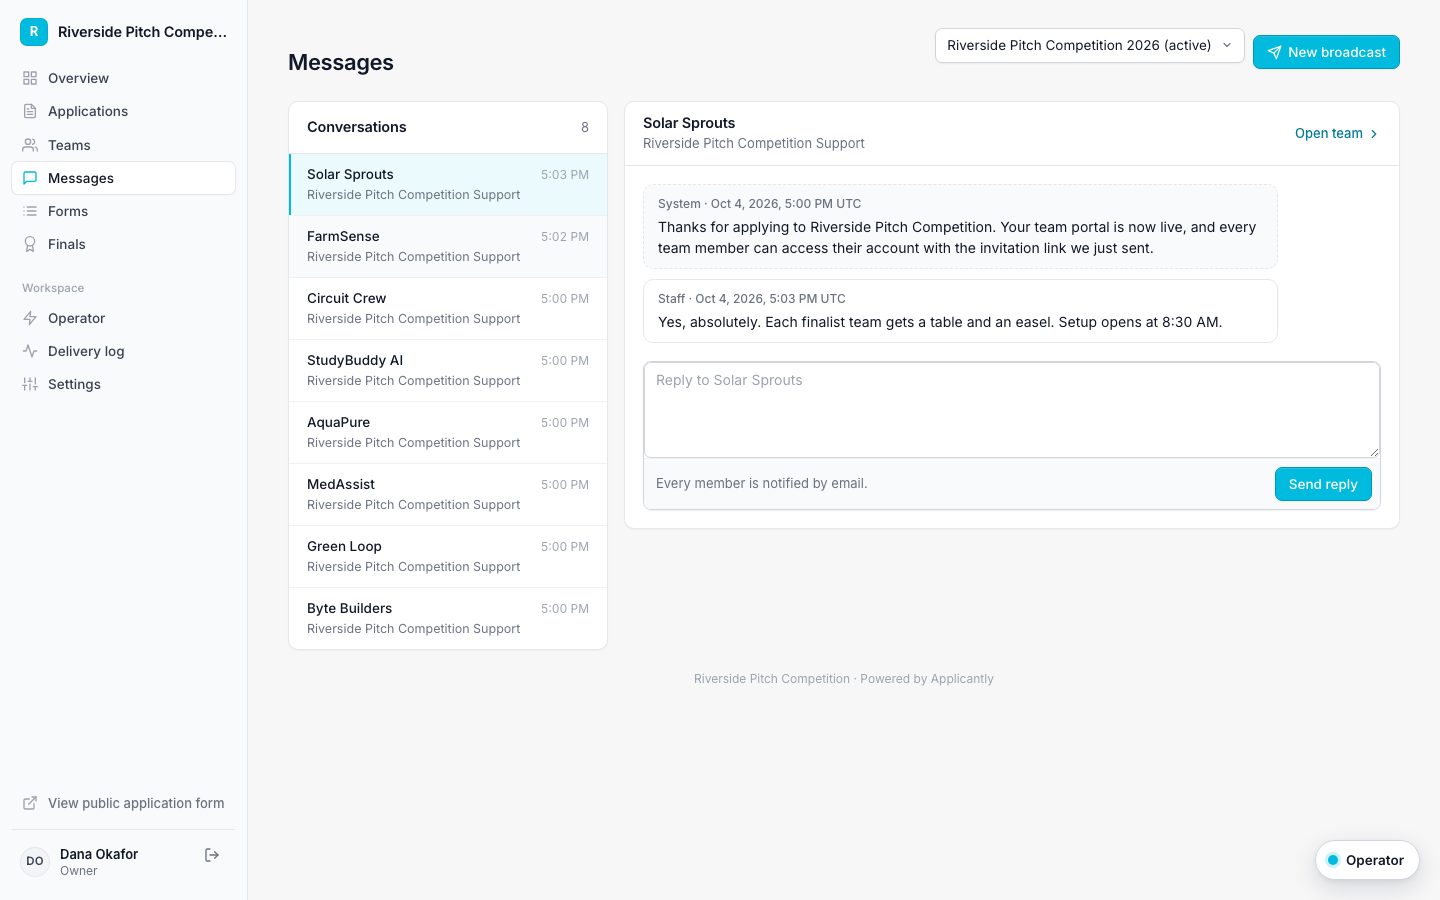This screenshot has height=900, width=1440.
Task: Navigate to the Teams label in sidebar
Action: [x=69, y=145]
